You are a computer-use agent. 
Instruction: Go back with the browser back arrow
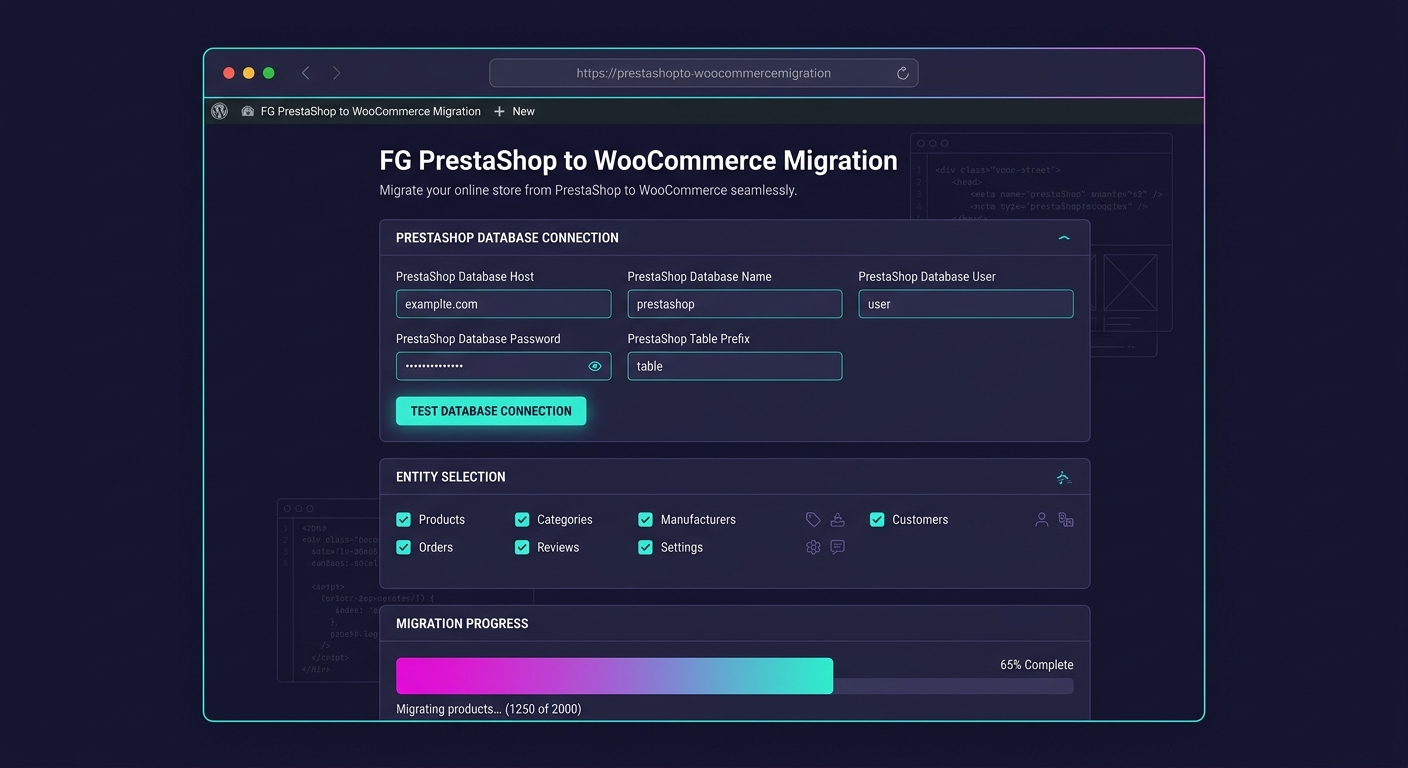click(x=306, y=73)
